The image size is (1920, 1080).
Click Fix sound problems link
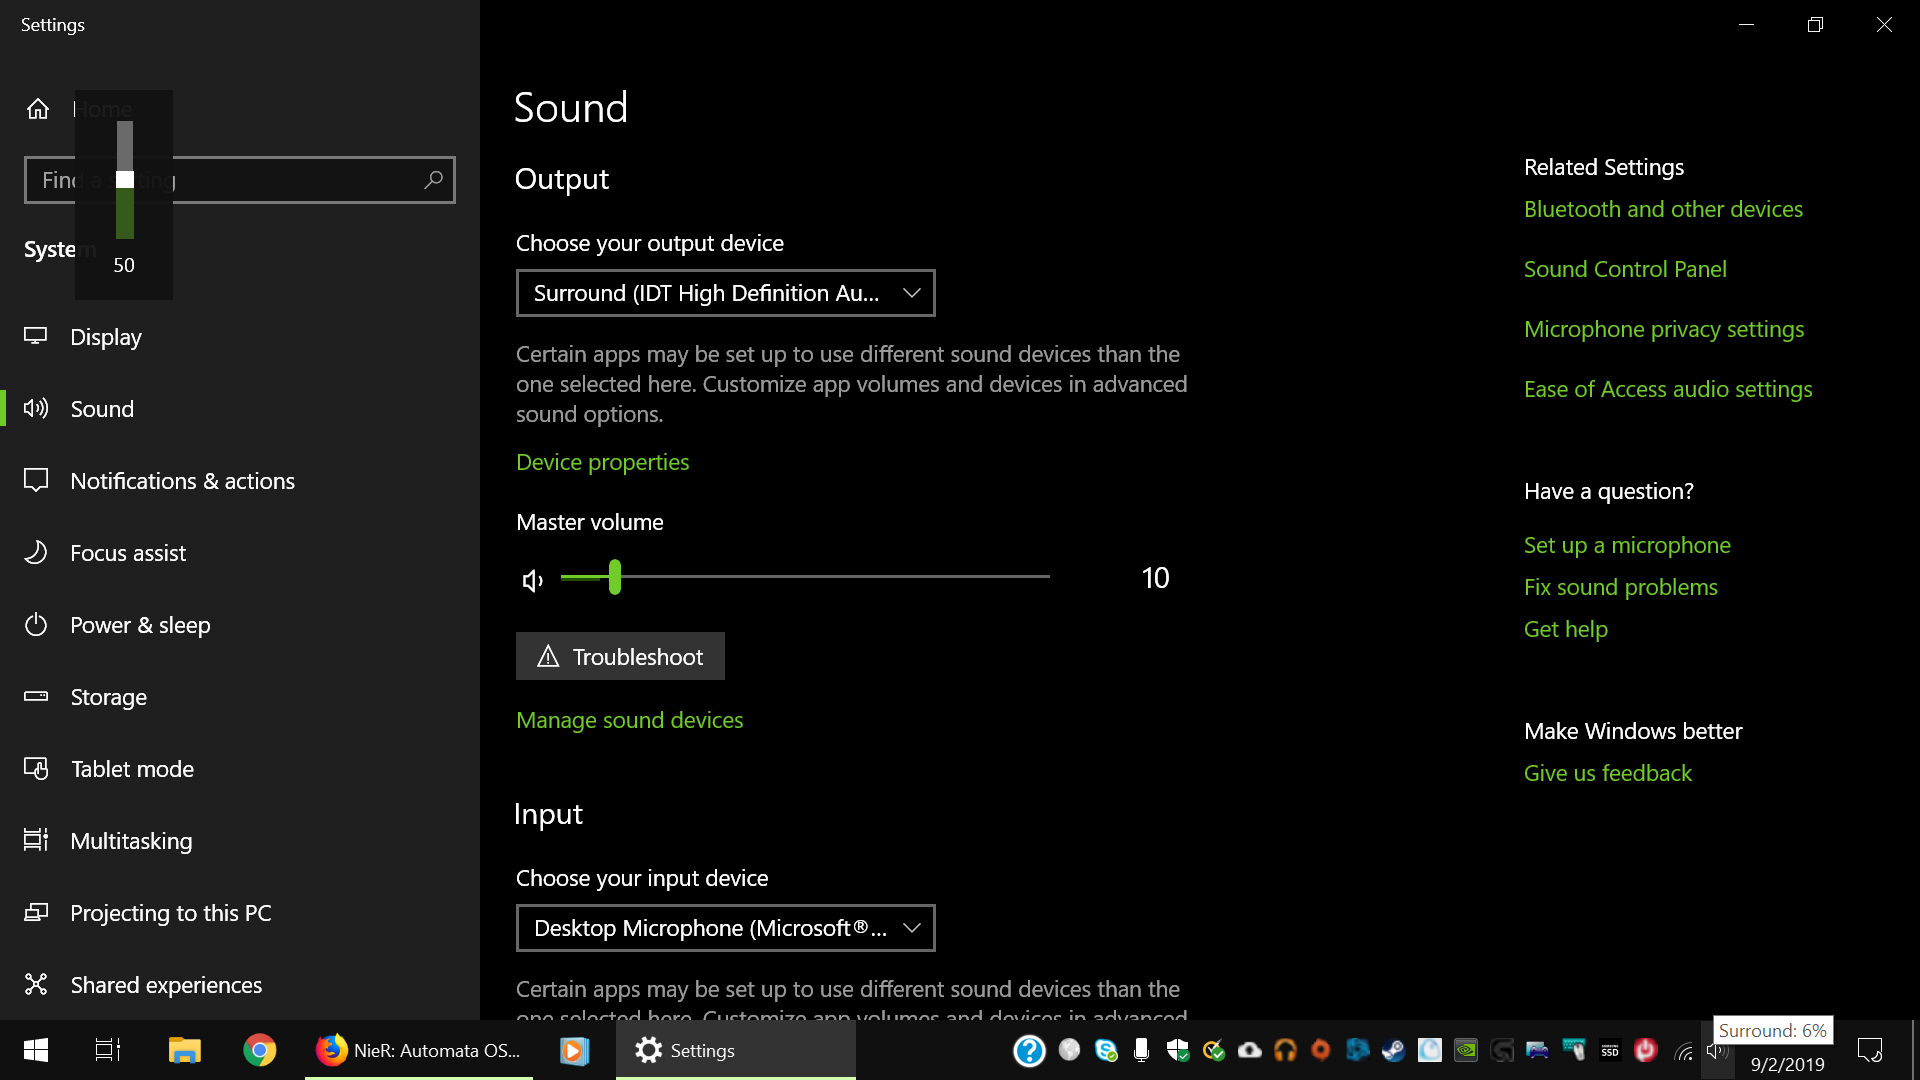tap(1620, 587)
